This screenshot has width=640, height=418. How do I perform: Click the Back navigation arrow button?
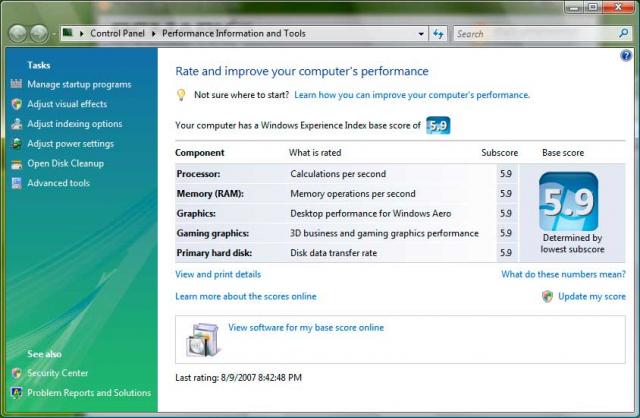18,33
